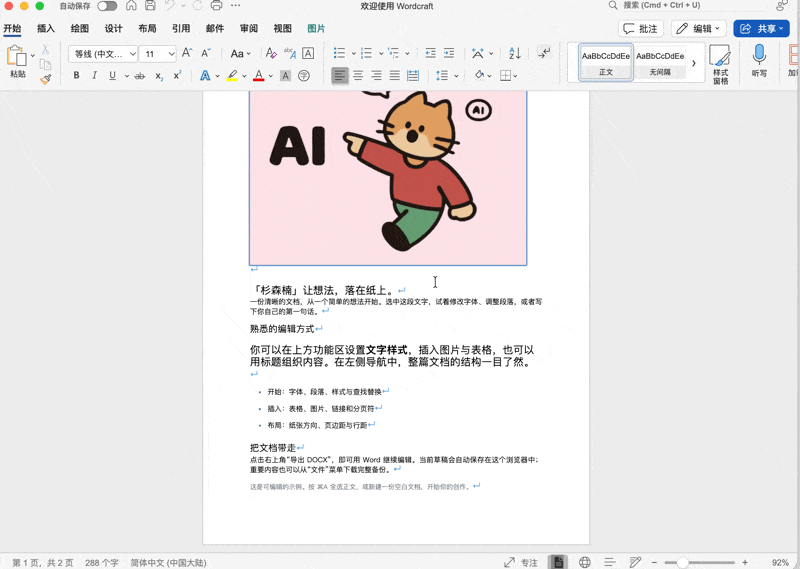Click the justify alignment icon
This screenshot has width=800, height=569.
pyautogui.click(x=395, y=76)
